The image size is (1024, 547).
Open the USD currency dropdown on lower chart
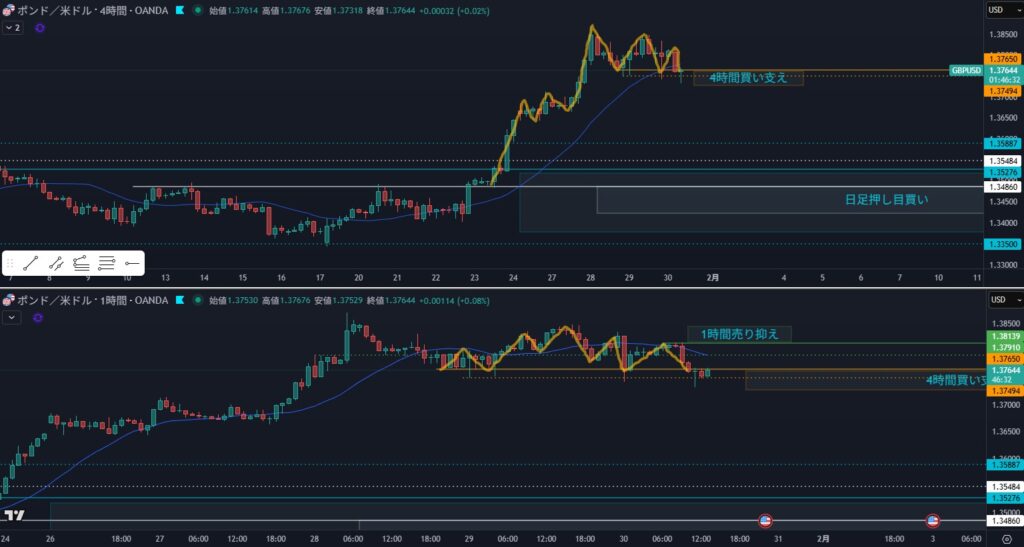pos(996,300)
